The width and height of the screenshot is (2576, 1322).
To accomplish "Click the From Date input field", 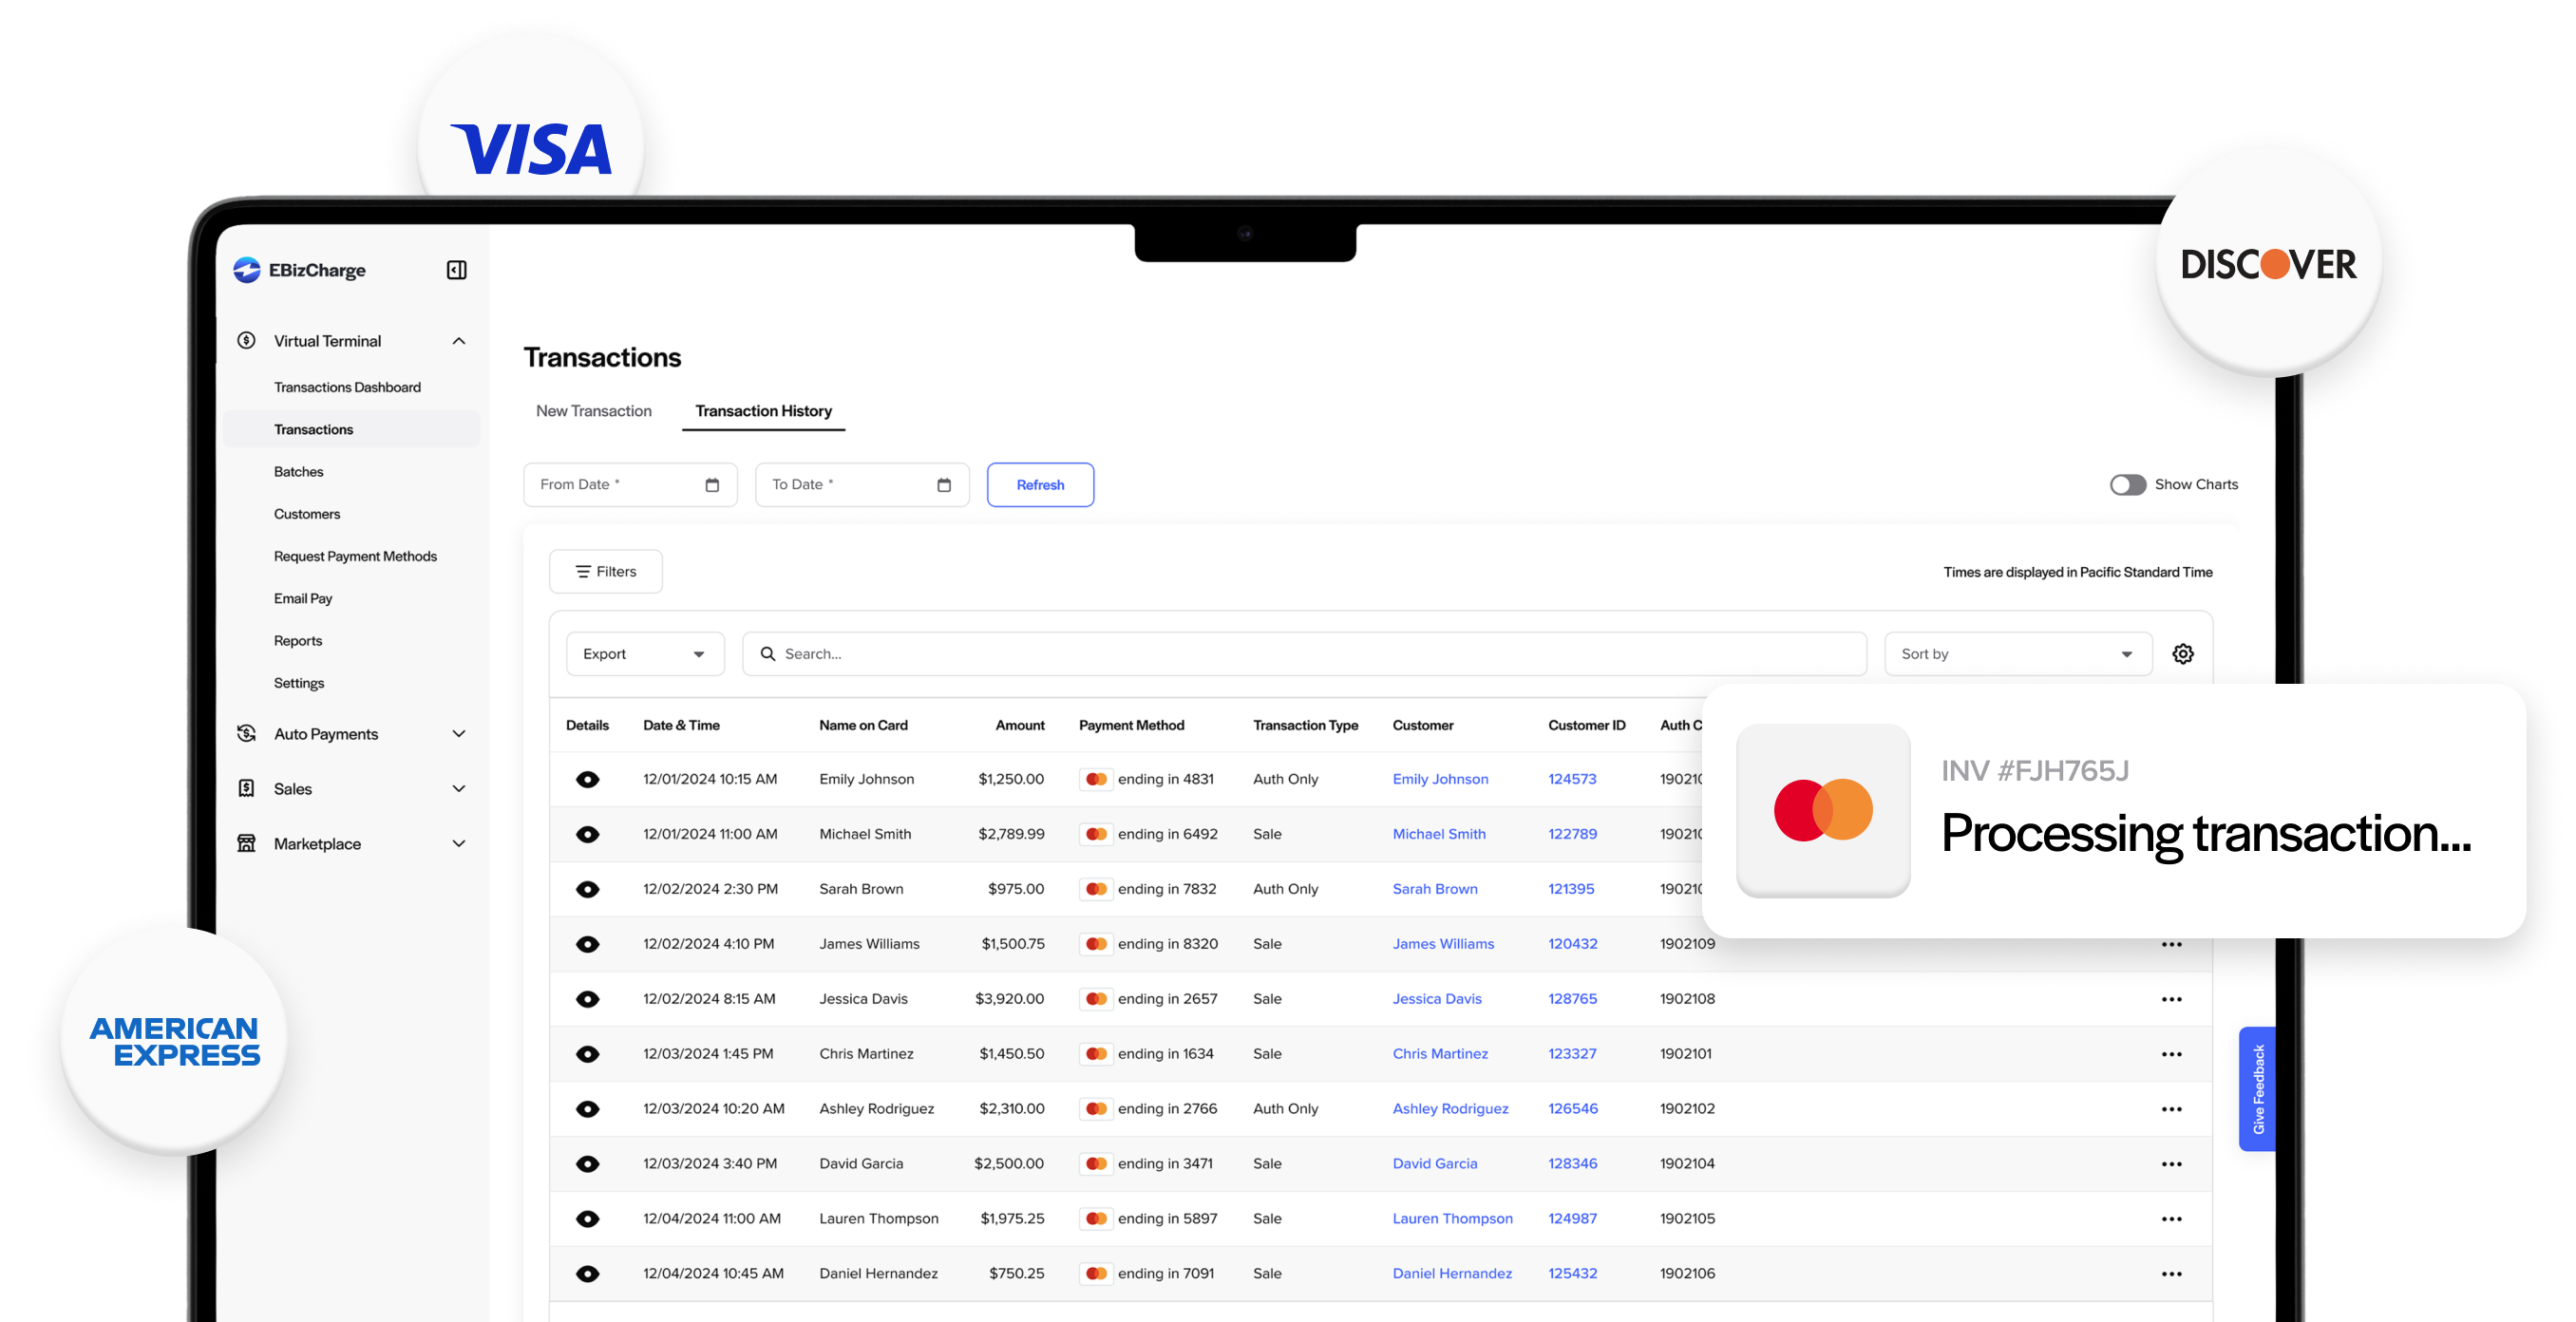I will (x=630, y=485).
